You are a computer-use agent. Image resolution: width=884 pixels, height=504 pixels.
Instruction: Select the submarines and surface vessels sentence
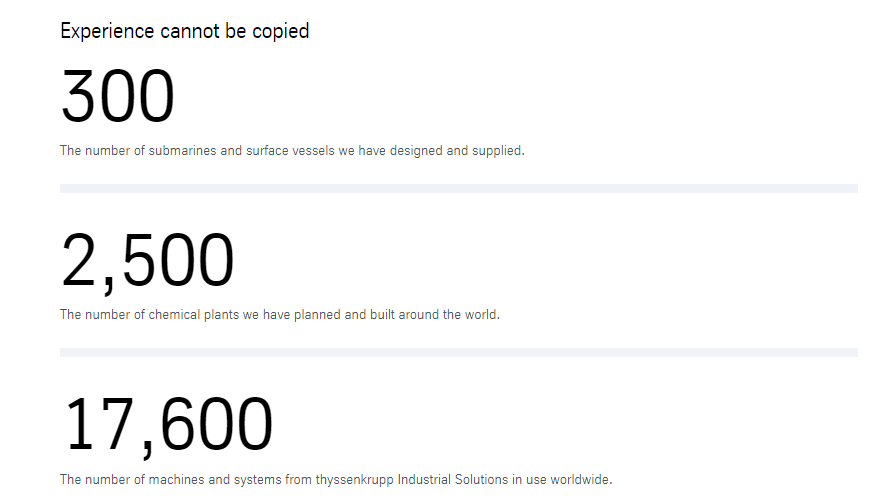292,151
